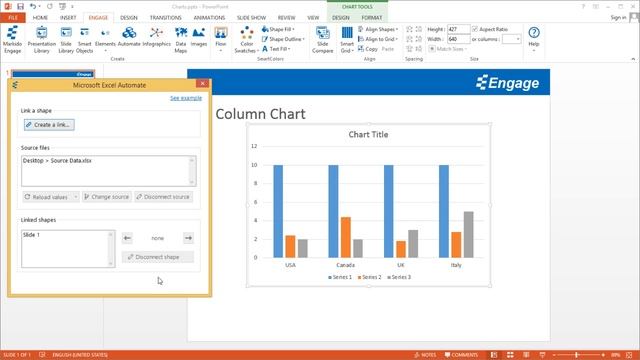Undo the last action

[x=33, y=7]
